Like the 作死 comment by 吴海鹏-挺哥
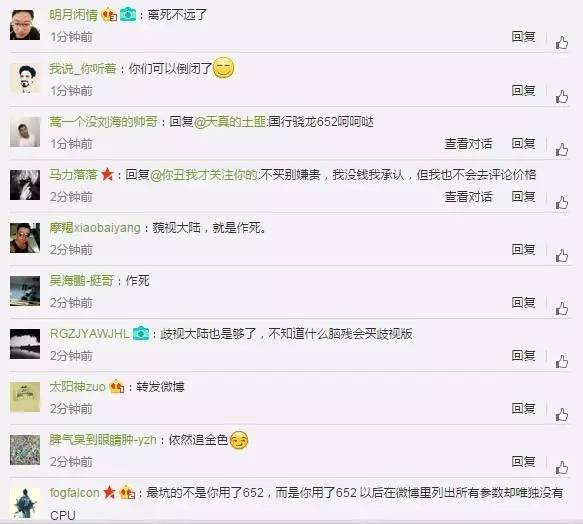583x524 pixels. tap(562, 309)
